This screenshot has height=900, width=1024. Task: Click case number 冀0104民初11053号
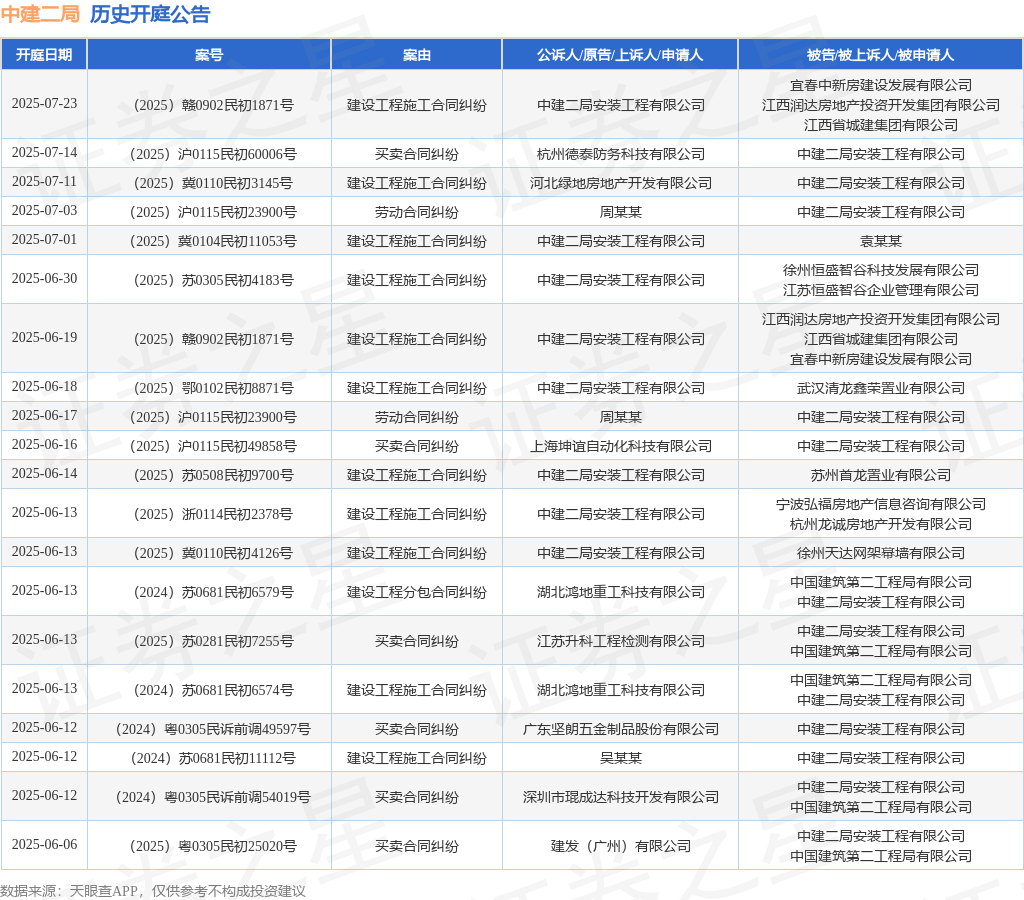(213, 241)
